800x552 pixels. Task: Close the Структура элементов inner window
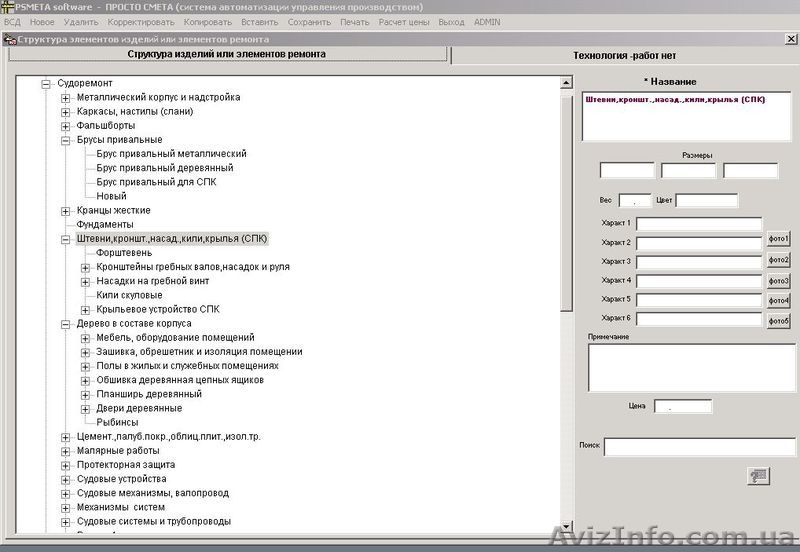click(791, 39)
